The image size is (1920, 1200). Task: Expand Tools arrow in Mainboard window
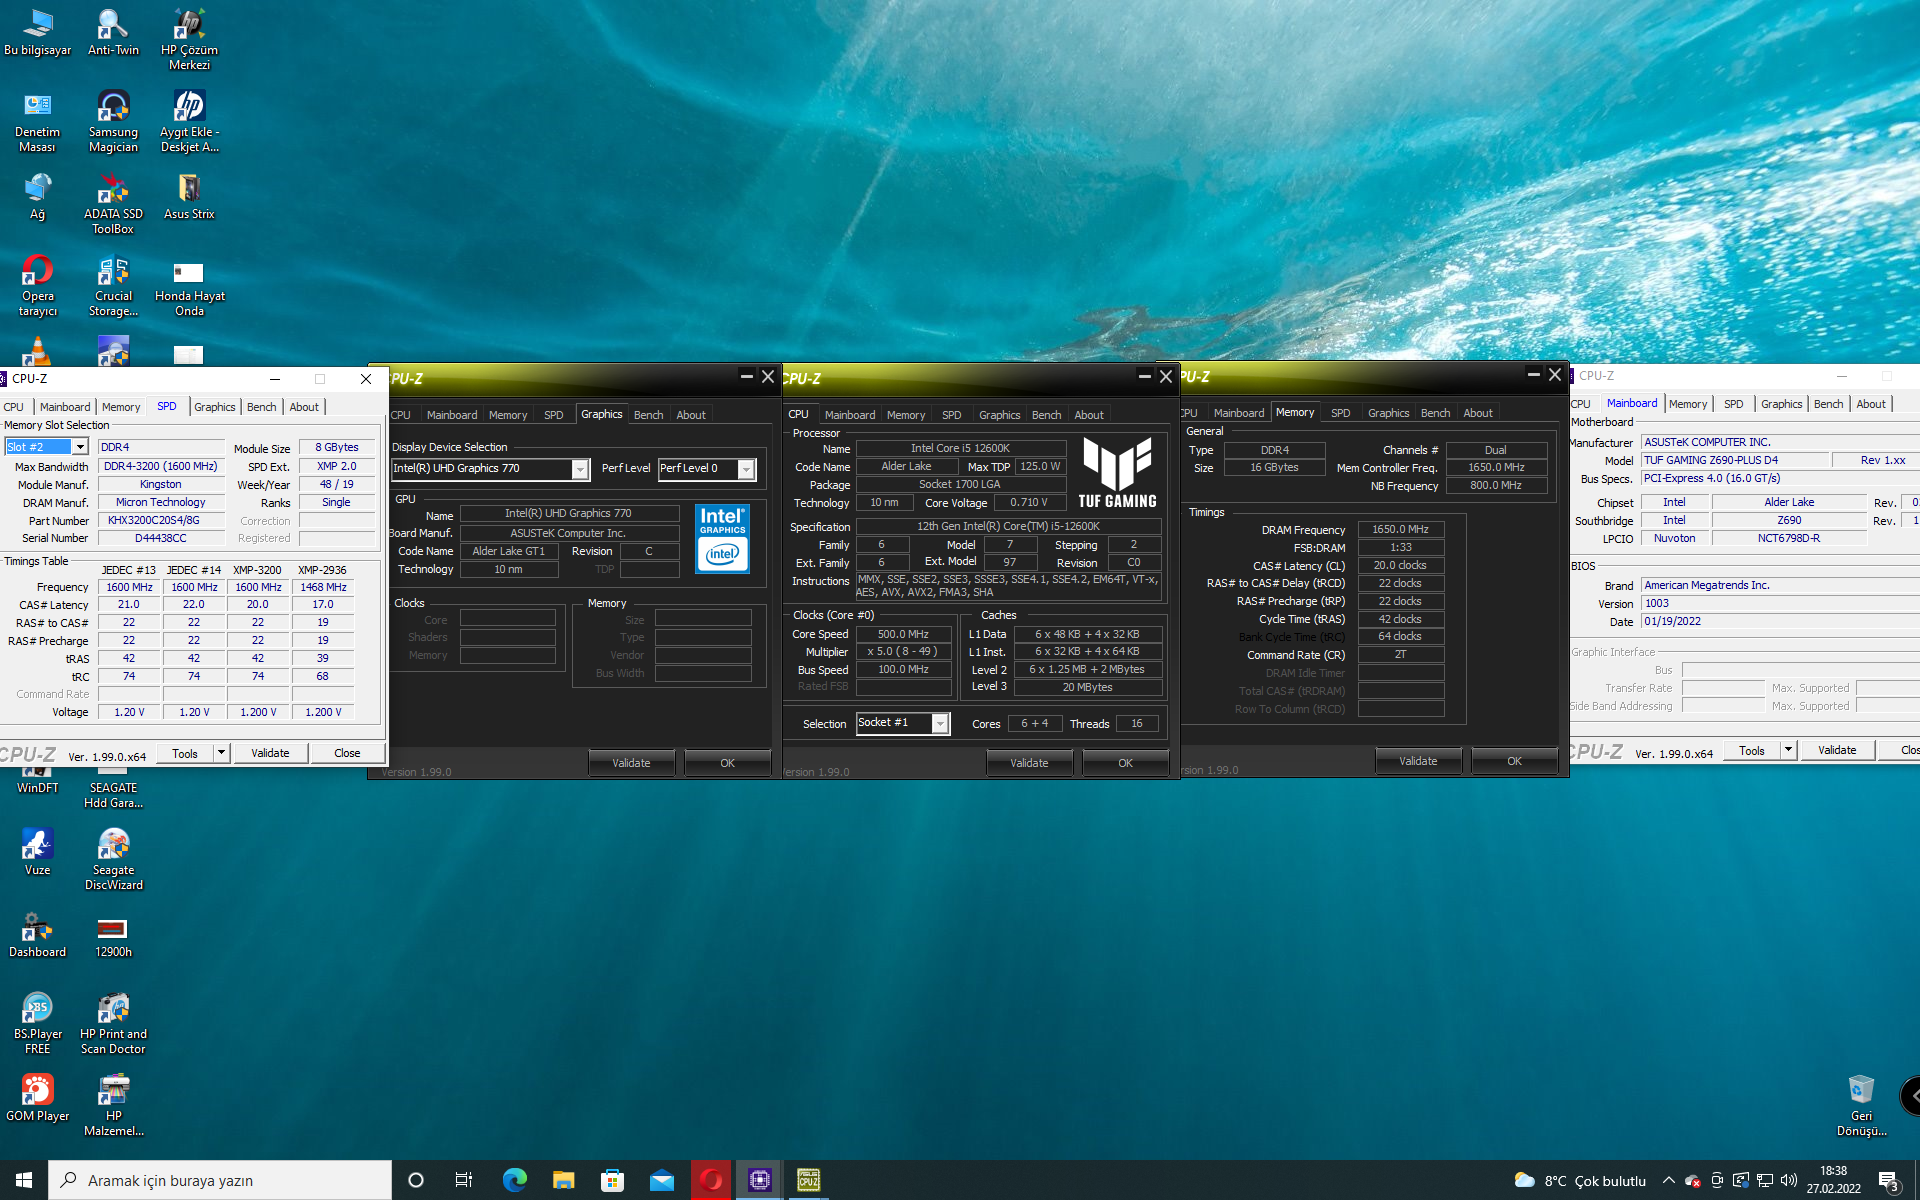coord(1788,750)
